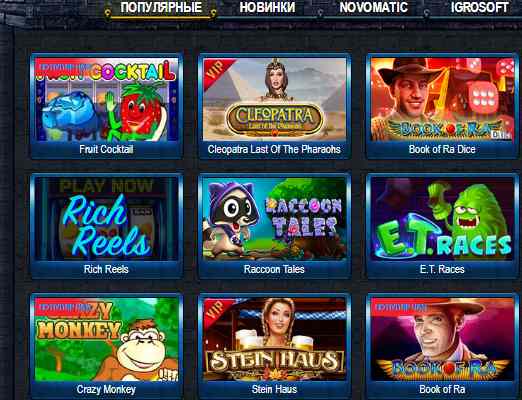Click the VIP badge on Stein Haus

(x=215, y=311)
